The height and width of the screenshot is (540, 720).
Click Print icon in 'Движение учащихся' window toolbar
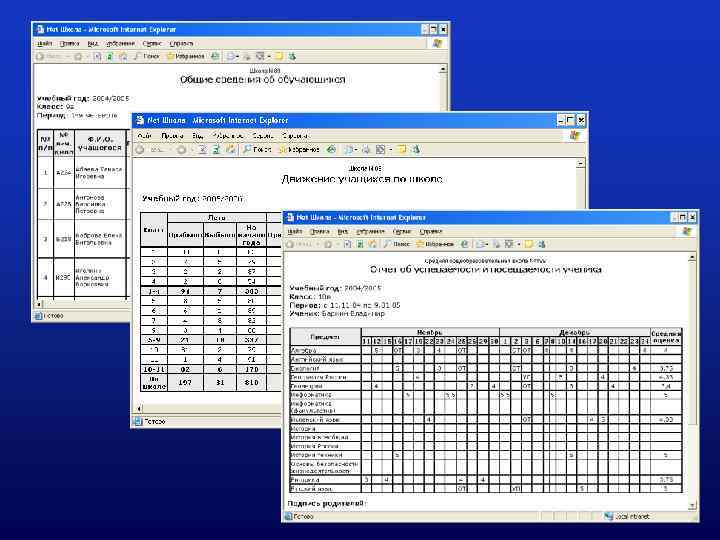(366, 150)
